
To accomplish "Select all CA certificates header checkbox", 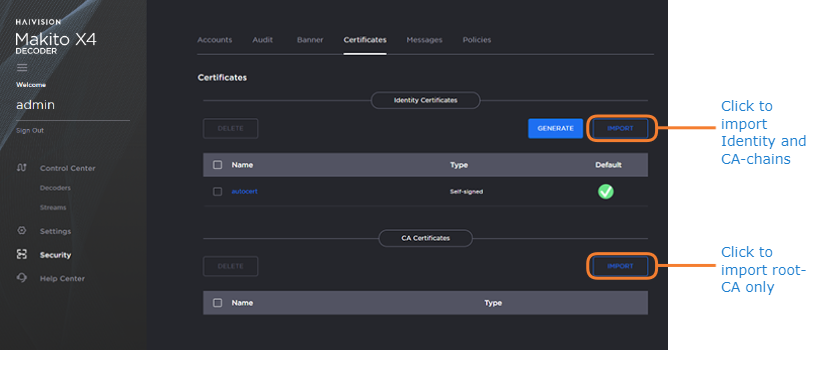I will [x=217, y=303].
